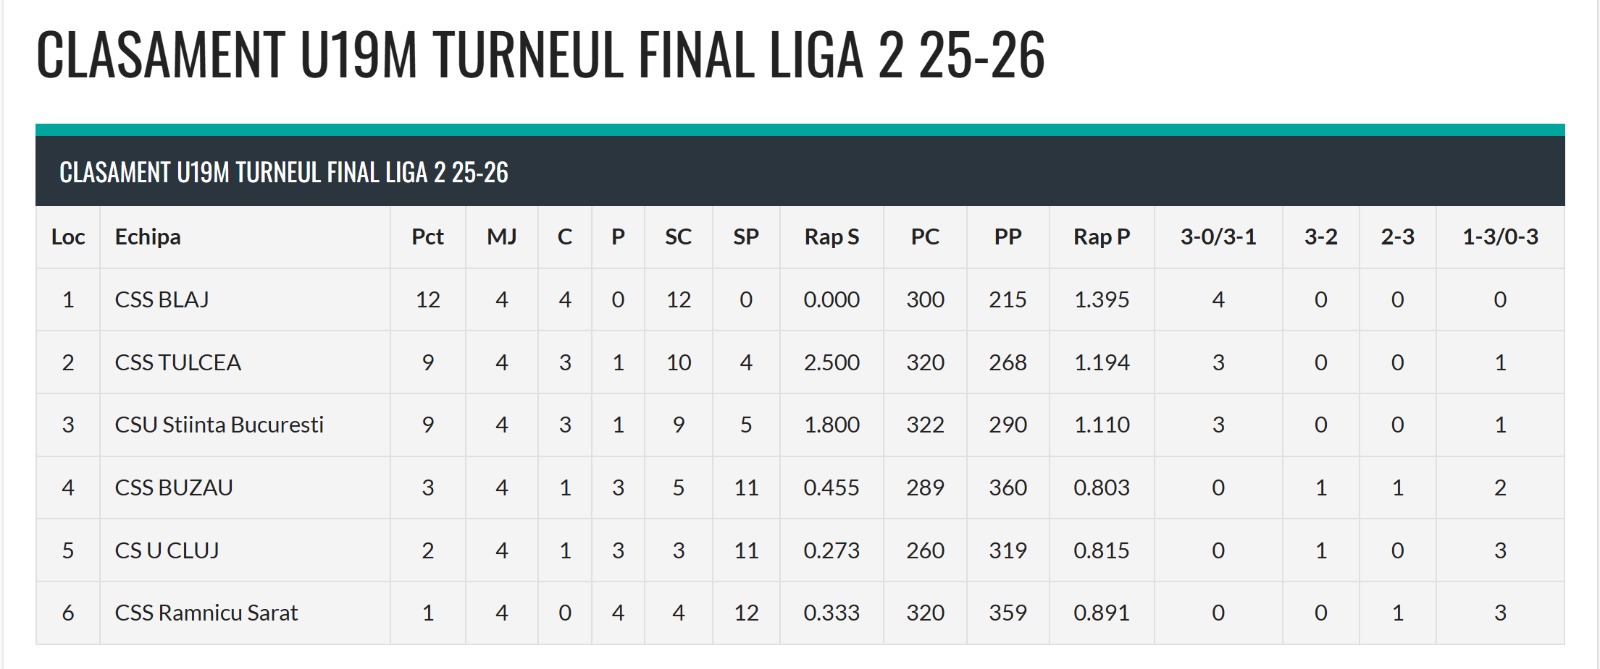Select the 3-0/3-1 column header
Image resolution: width=1600 pixels, height=669 pixels.
point(1218,237)
